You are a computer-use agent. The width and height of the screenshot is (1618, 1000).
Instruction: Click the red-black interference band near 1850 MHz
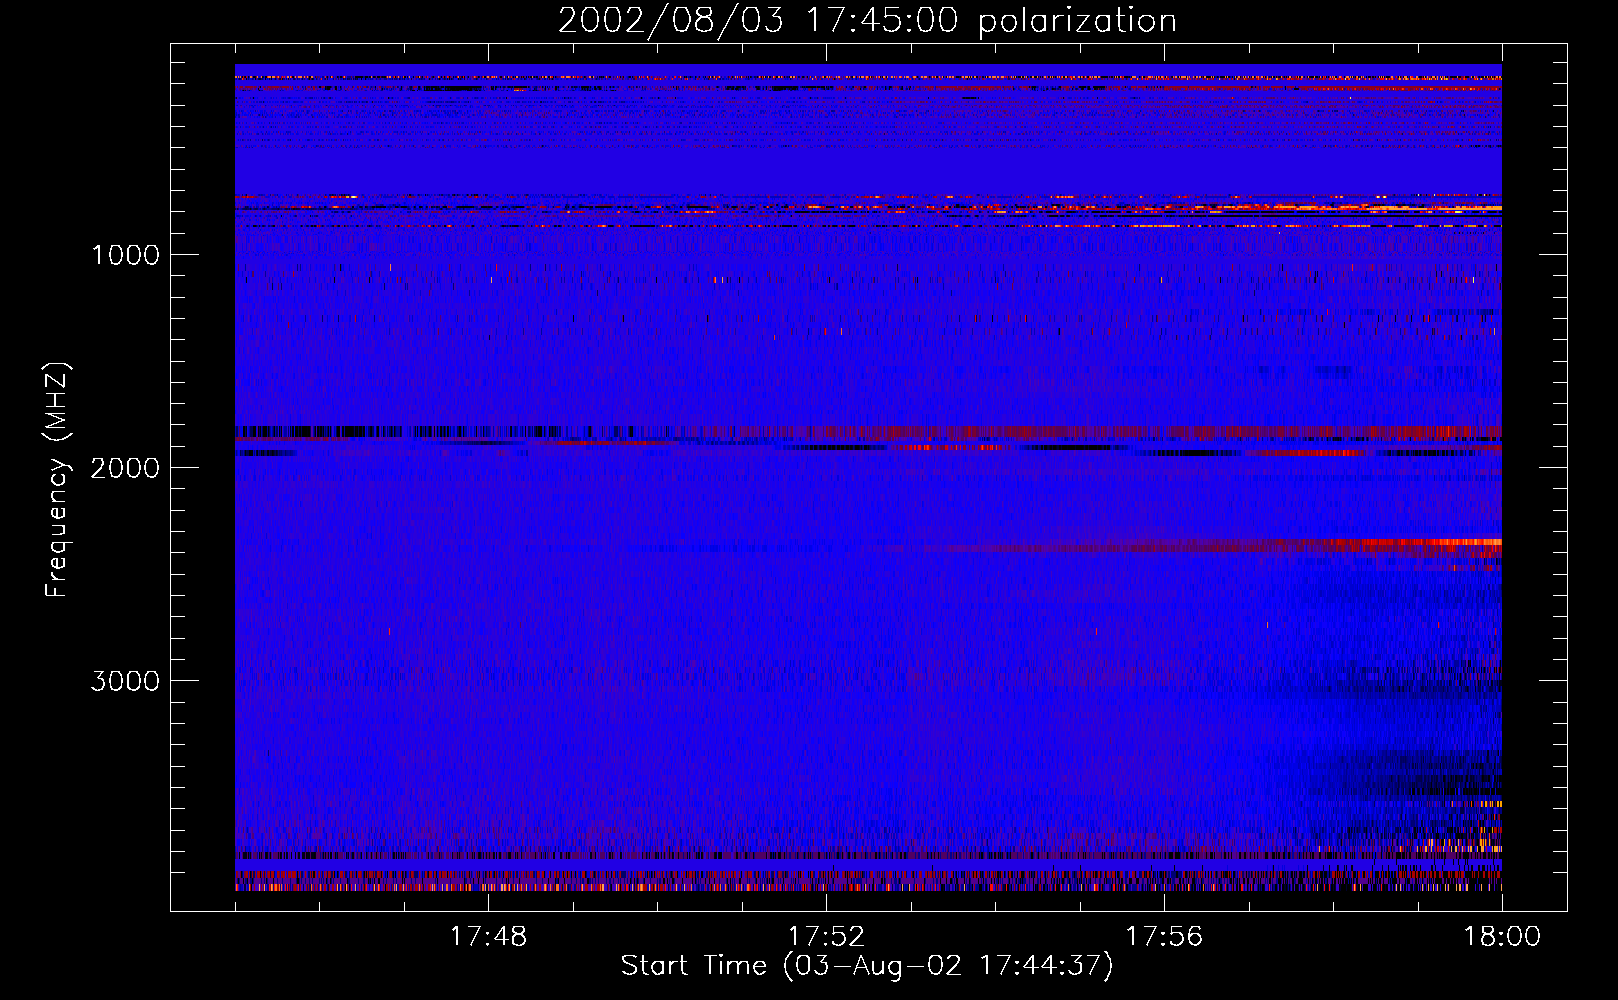point(868,433)
